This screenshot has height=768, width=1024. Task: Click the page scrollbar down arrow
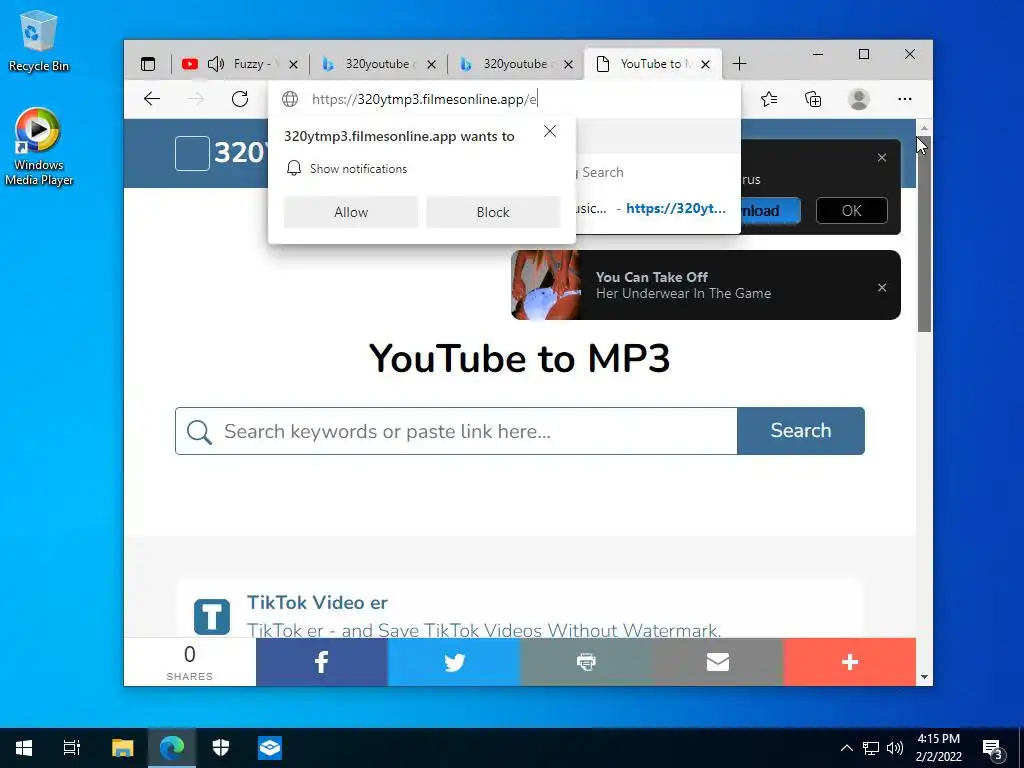pos(924,677)
